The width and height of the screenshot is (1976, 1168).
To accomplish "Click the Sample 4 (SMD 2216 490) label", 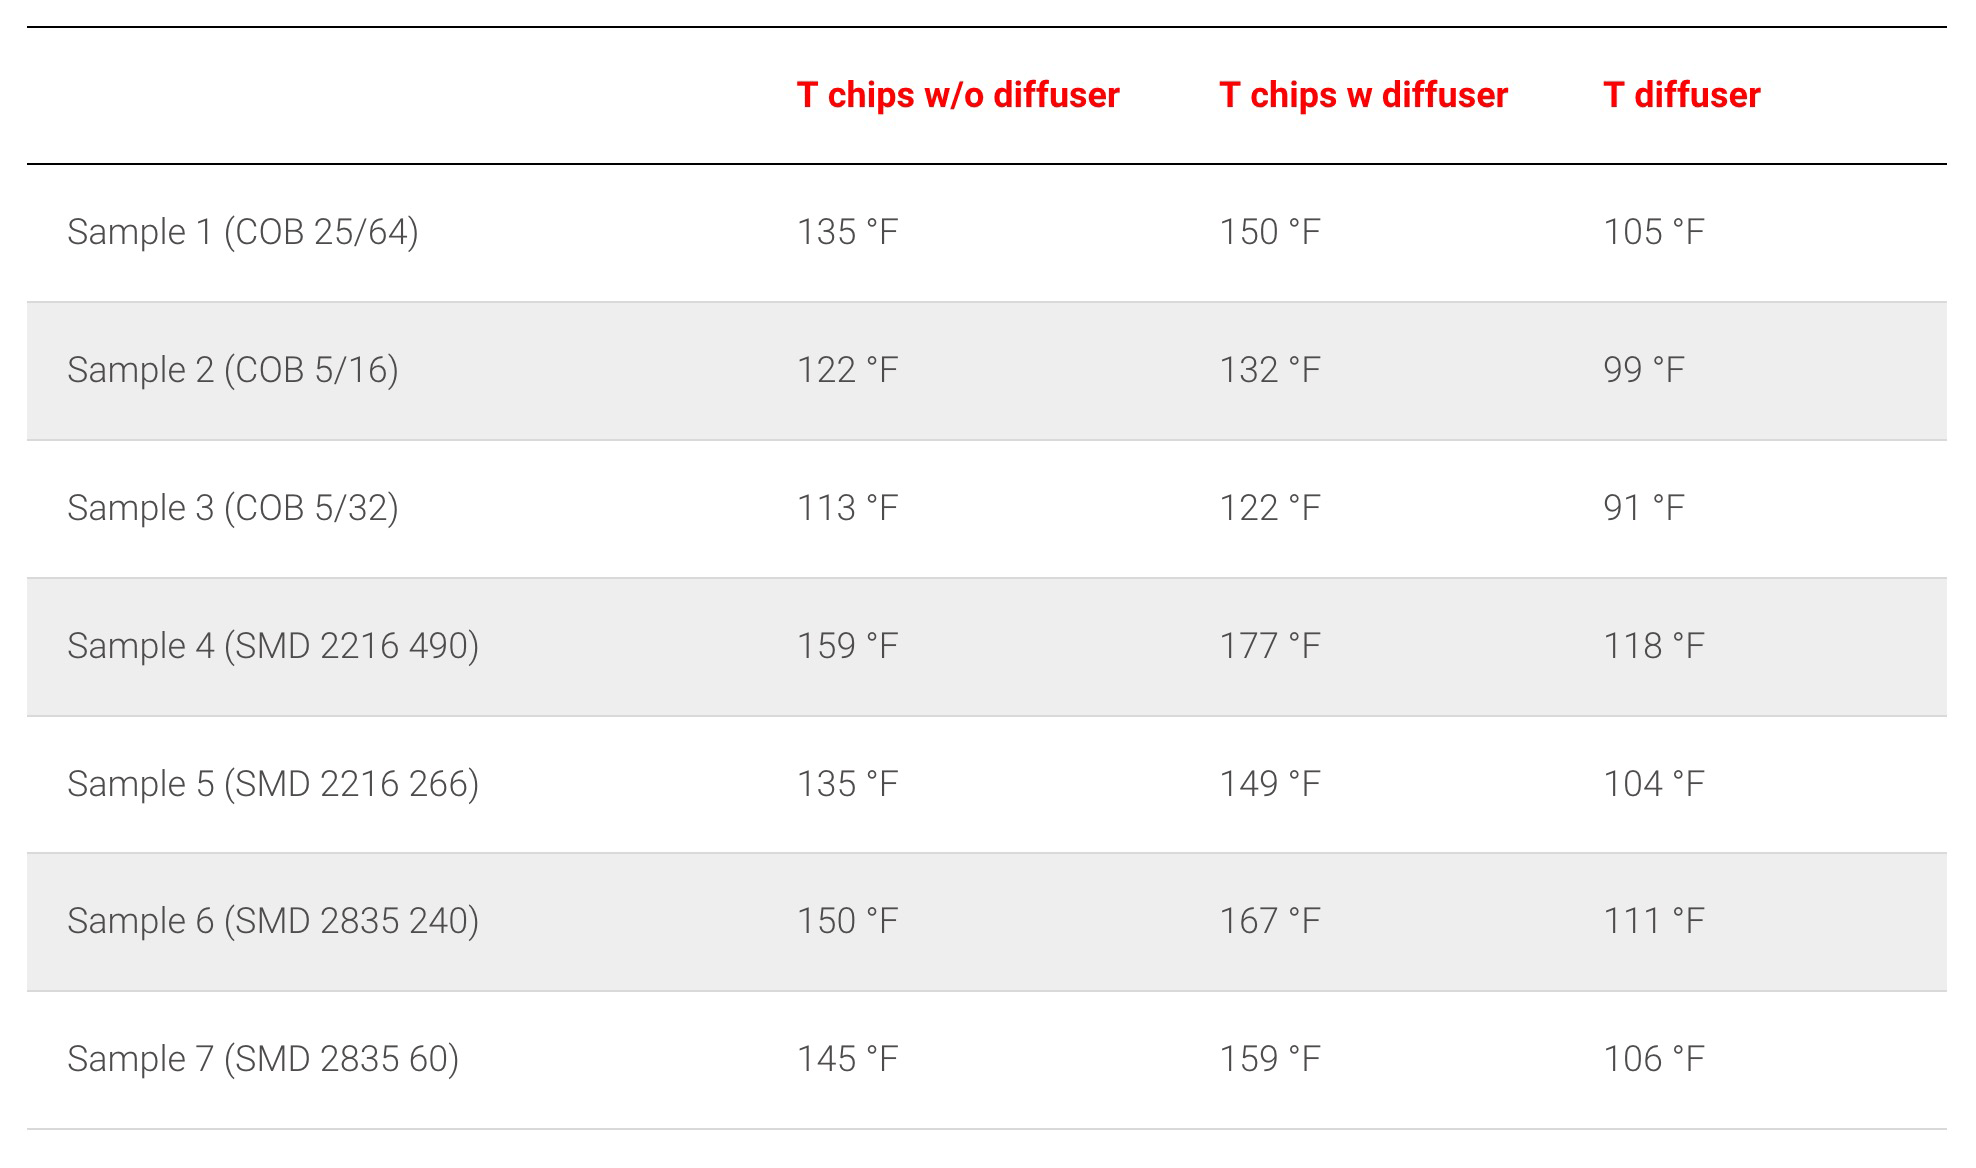I will [x=272, y=646].
